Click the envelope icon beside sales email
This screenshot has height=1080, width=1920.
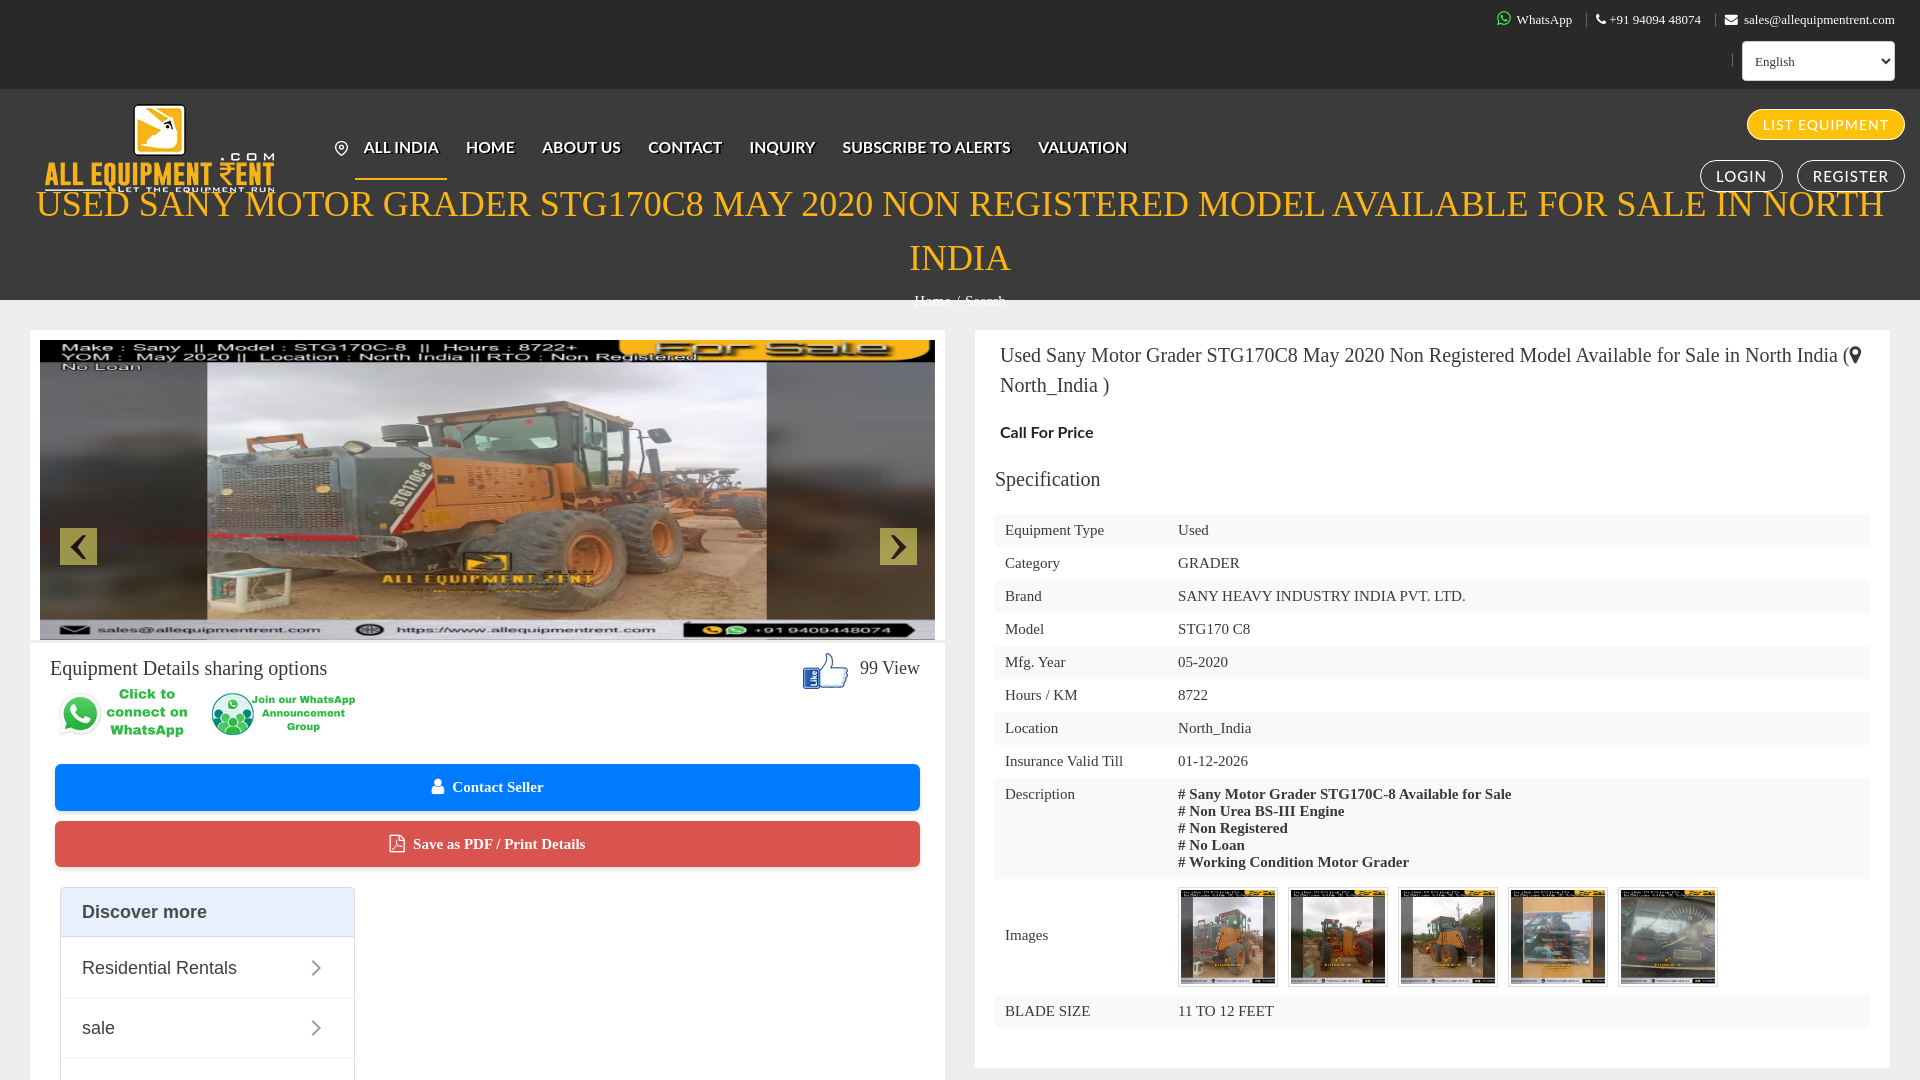(1731, 20)
